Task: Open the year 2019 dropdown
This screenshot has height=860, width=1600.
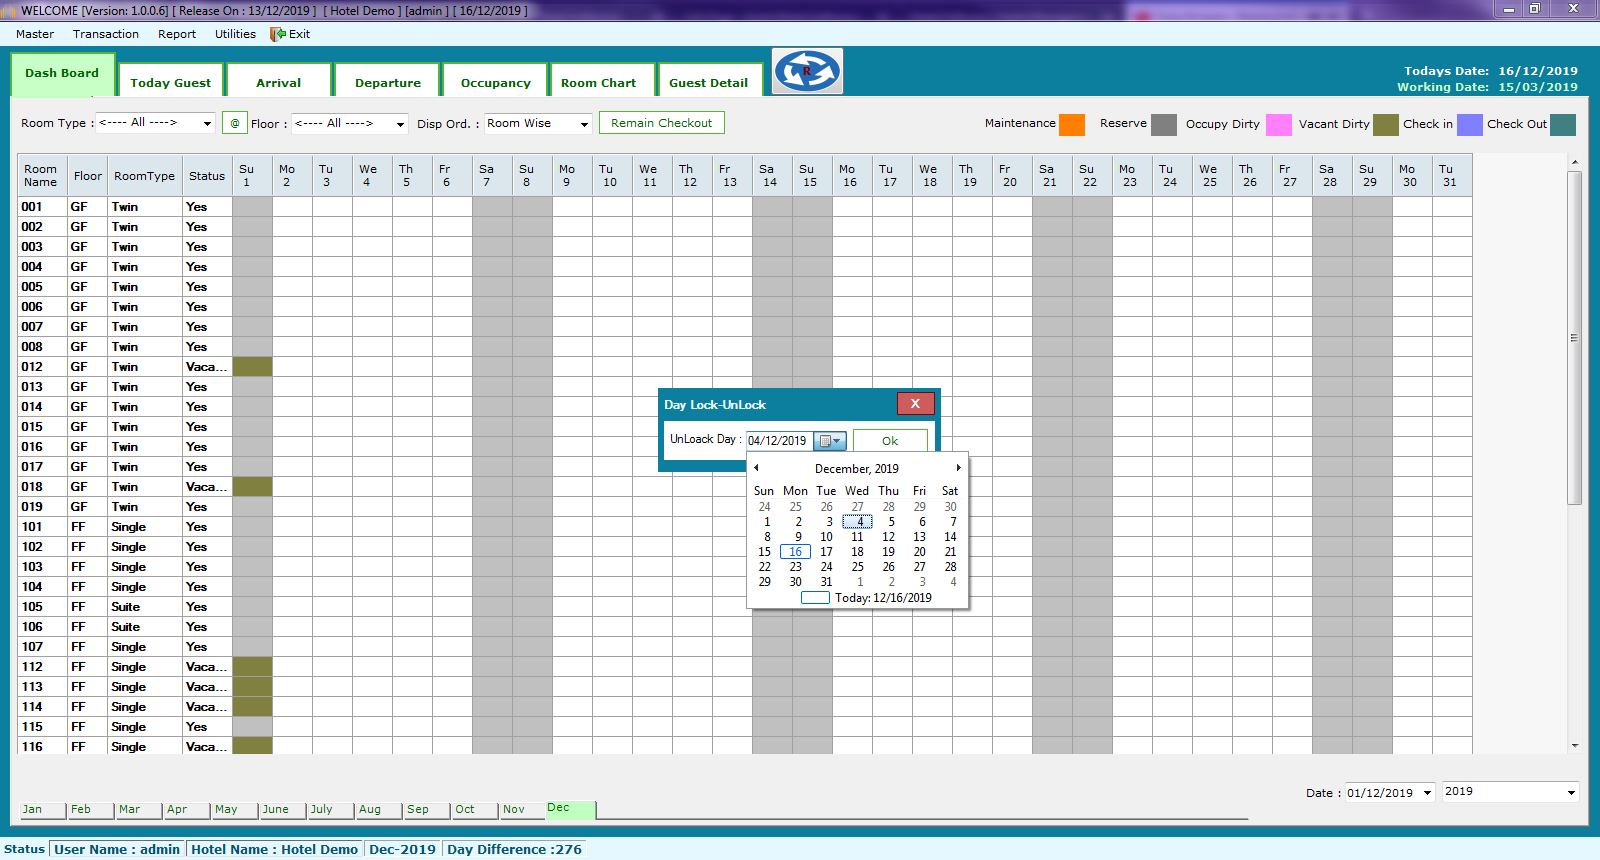Action: [1571, 792]
